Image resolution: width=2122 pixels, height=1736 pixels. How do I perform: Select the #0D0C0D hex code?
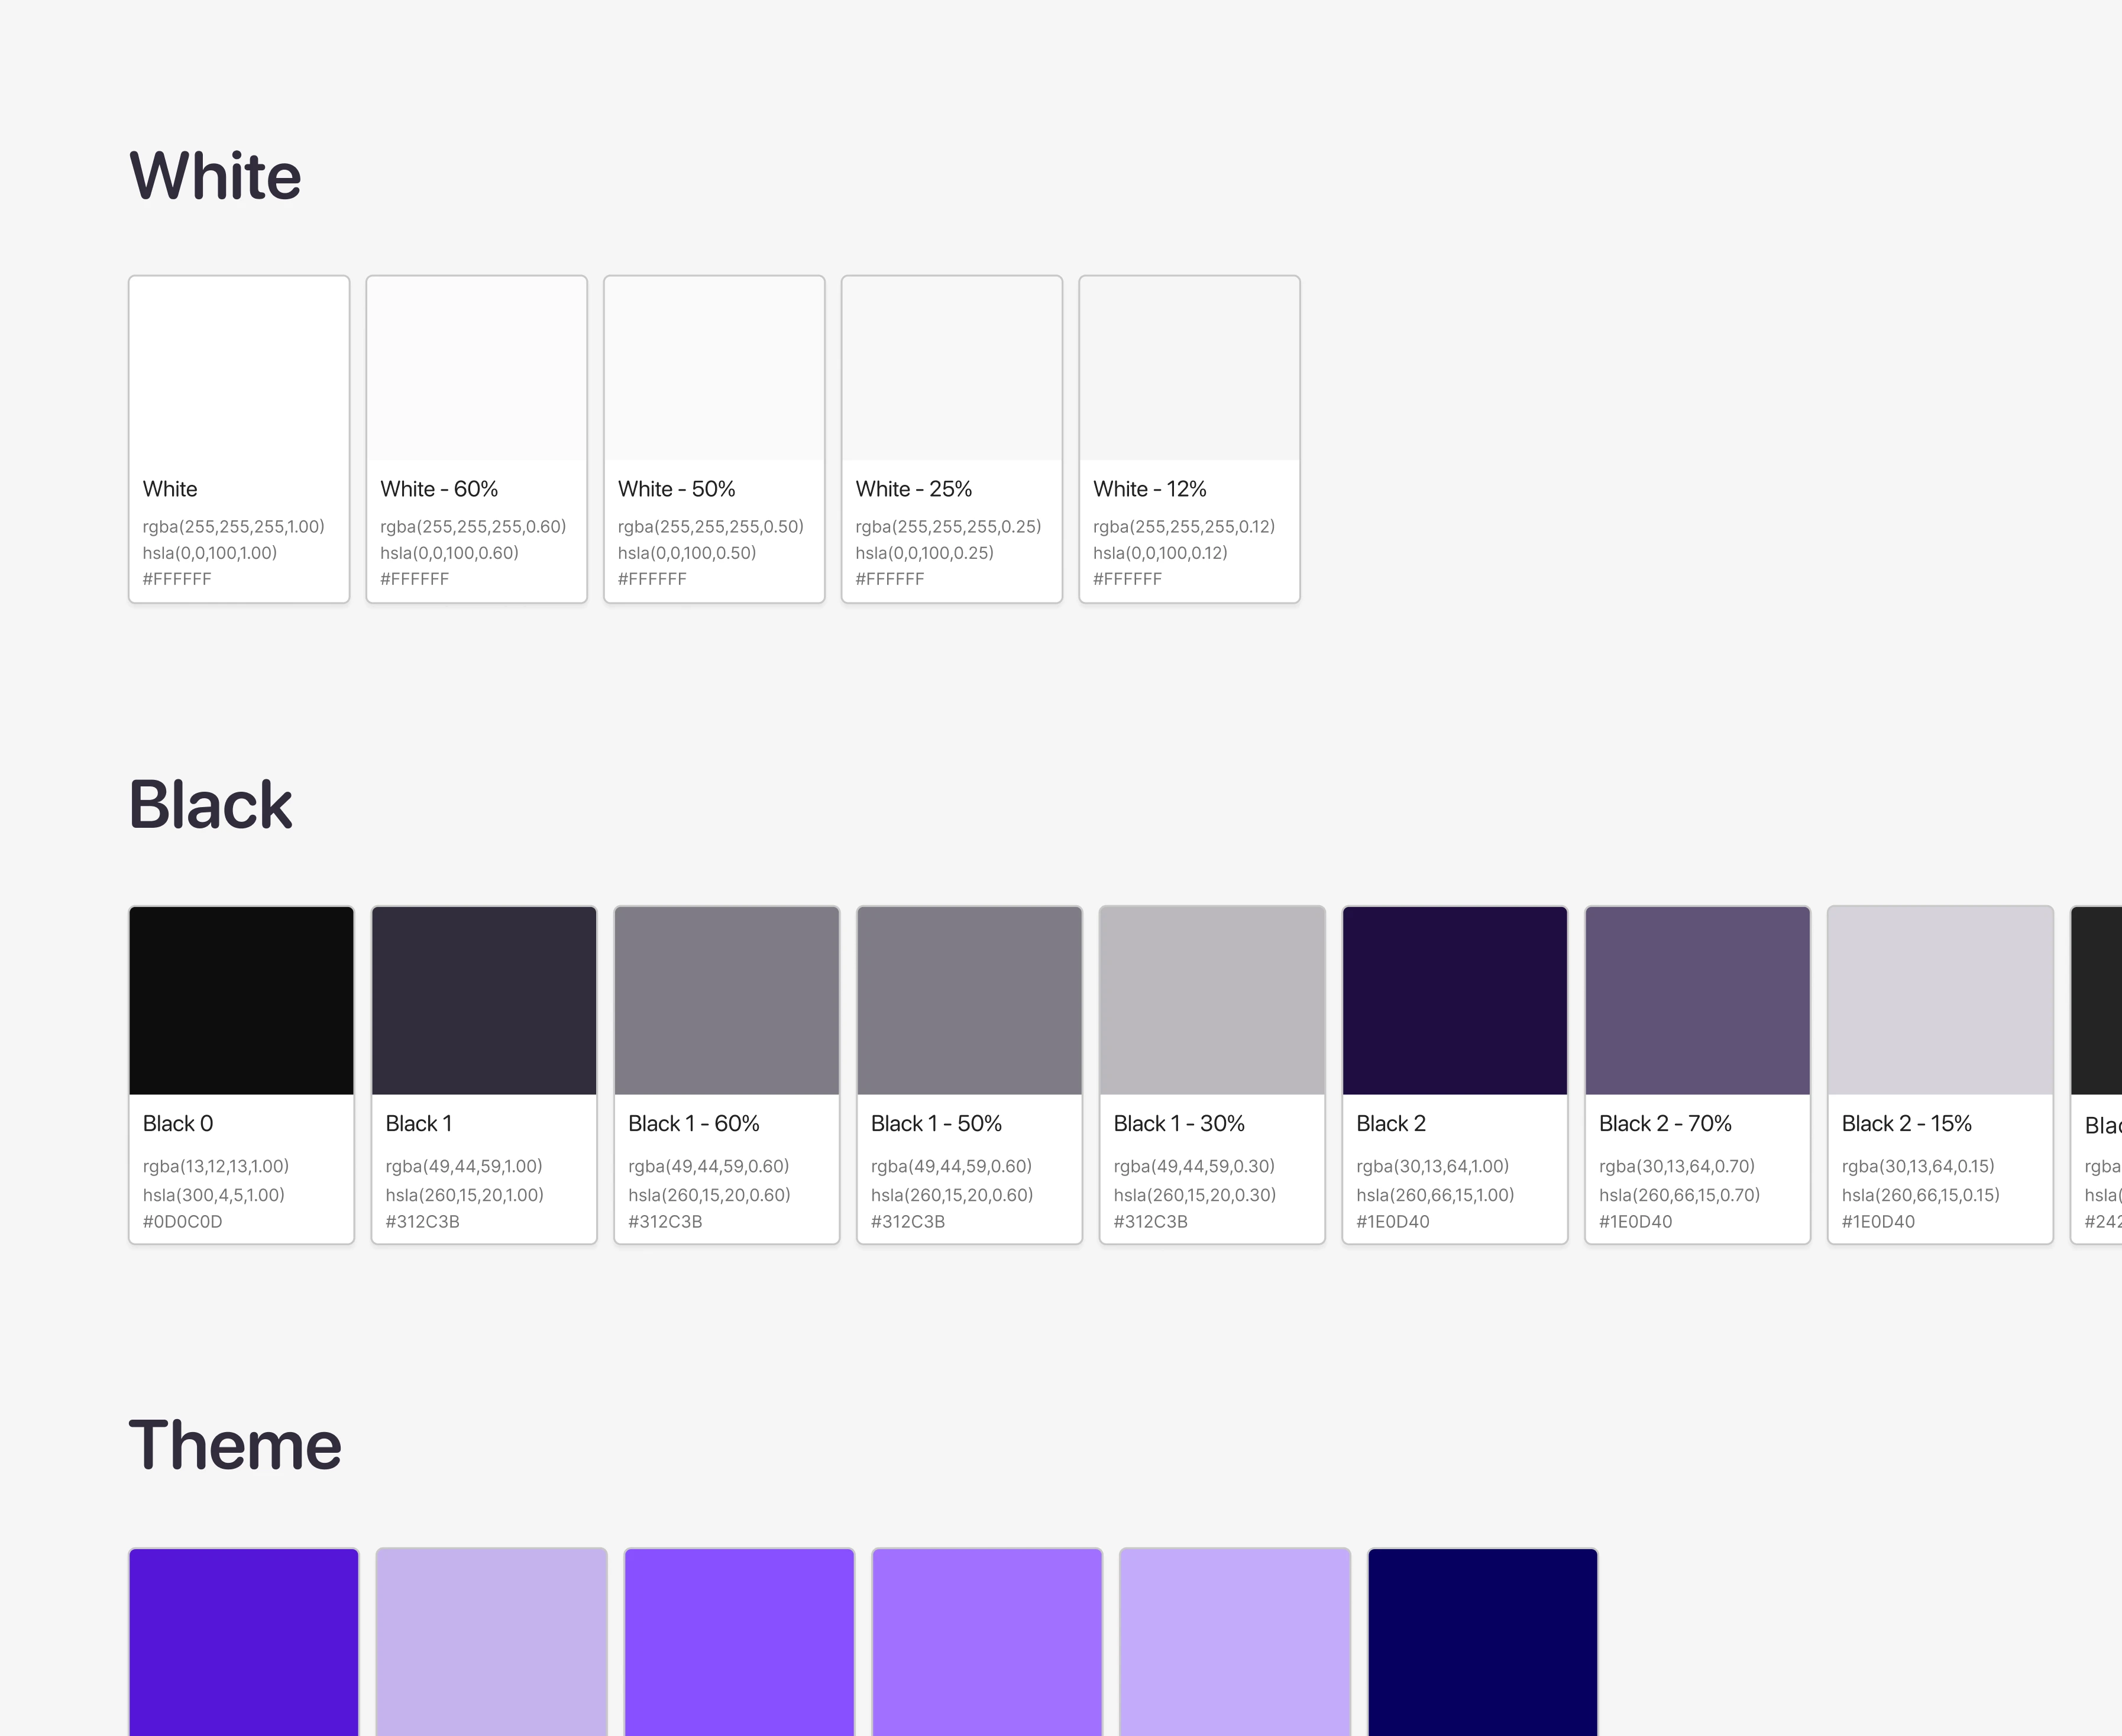tap(183, 1222)
